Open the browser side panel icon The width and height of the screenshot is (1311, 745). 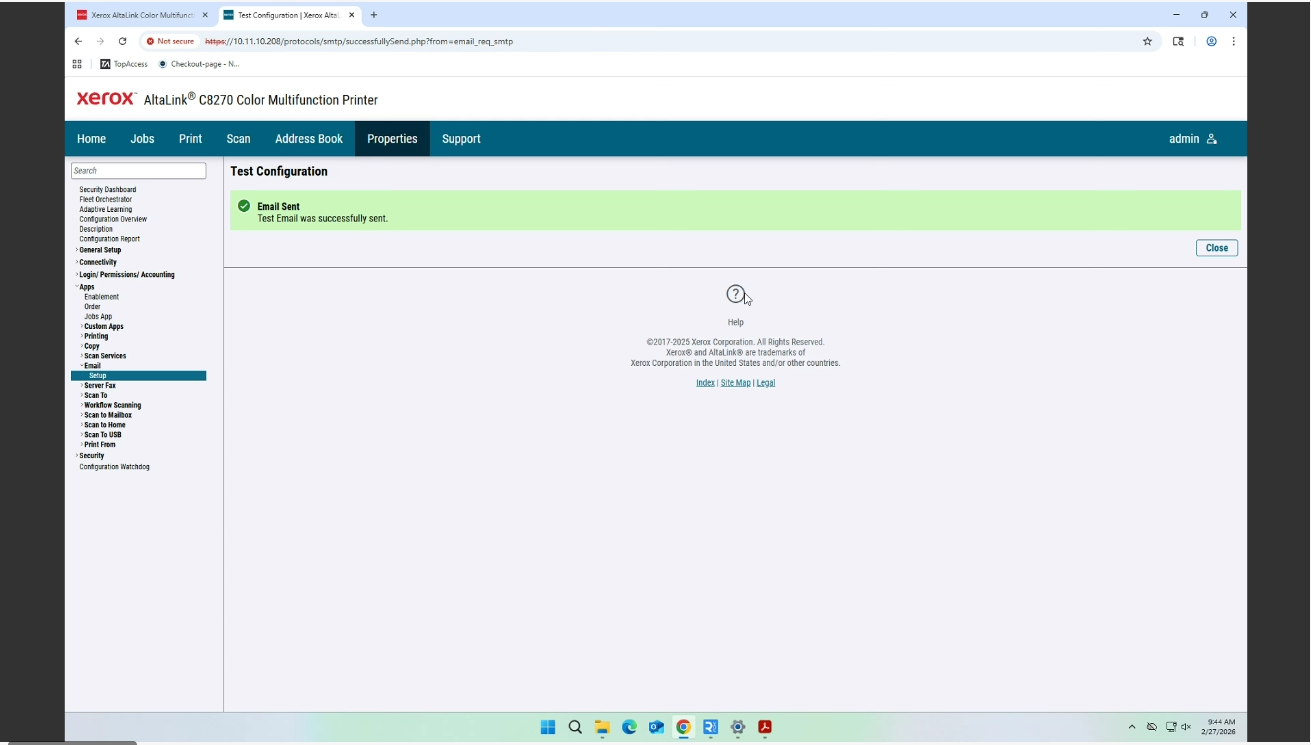[x=1178, y=41]
